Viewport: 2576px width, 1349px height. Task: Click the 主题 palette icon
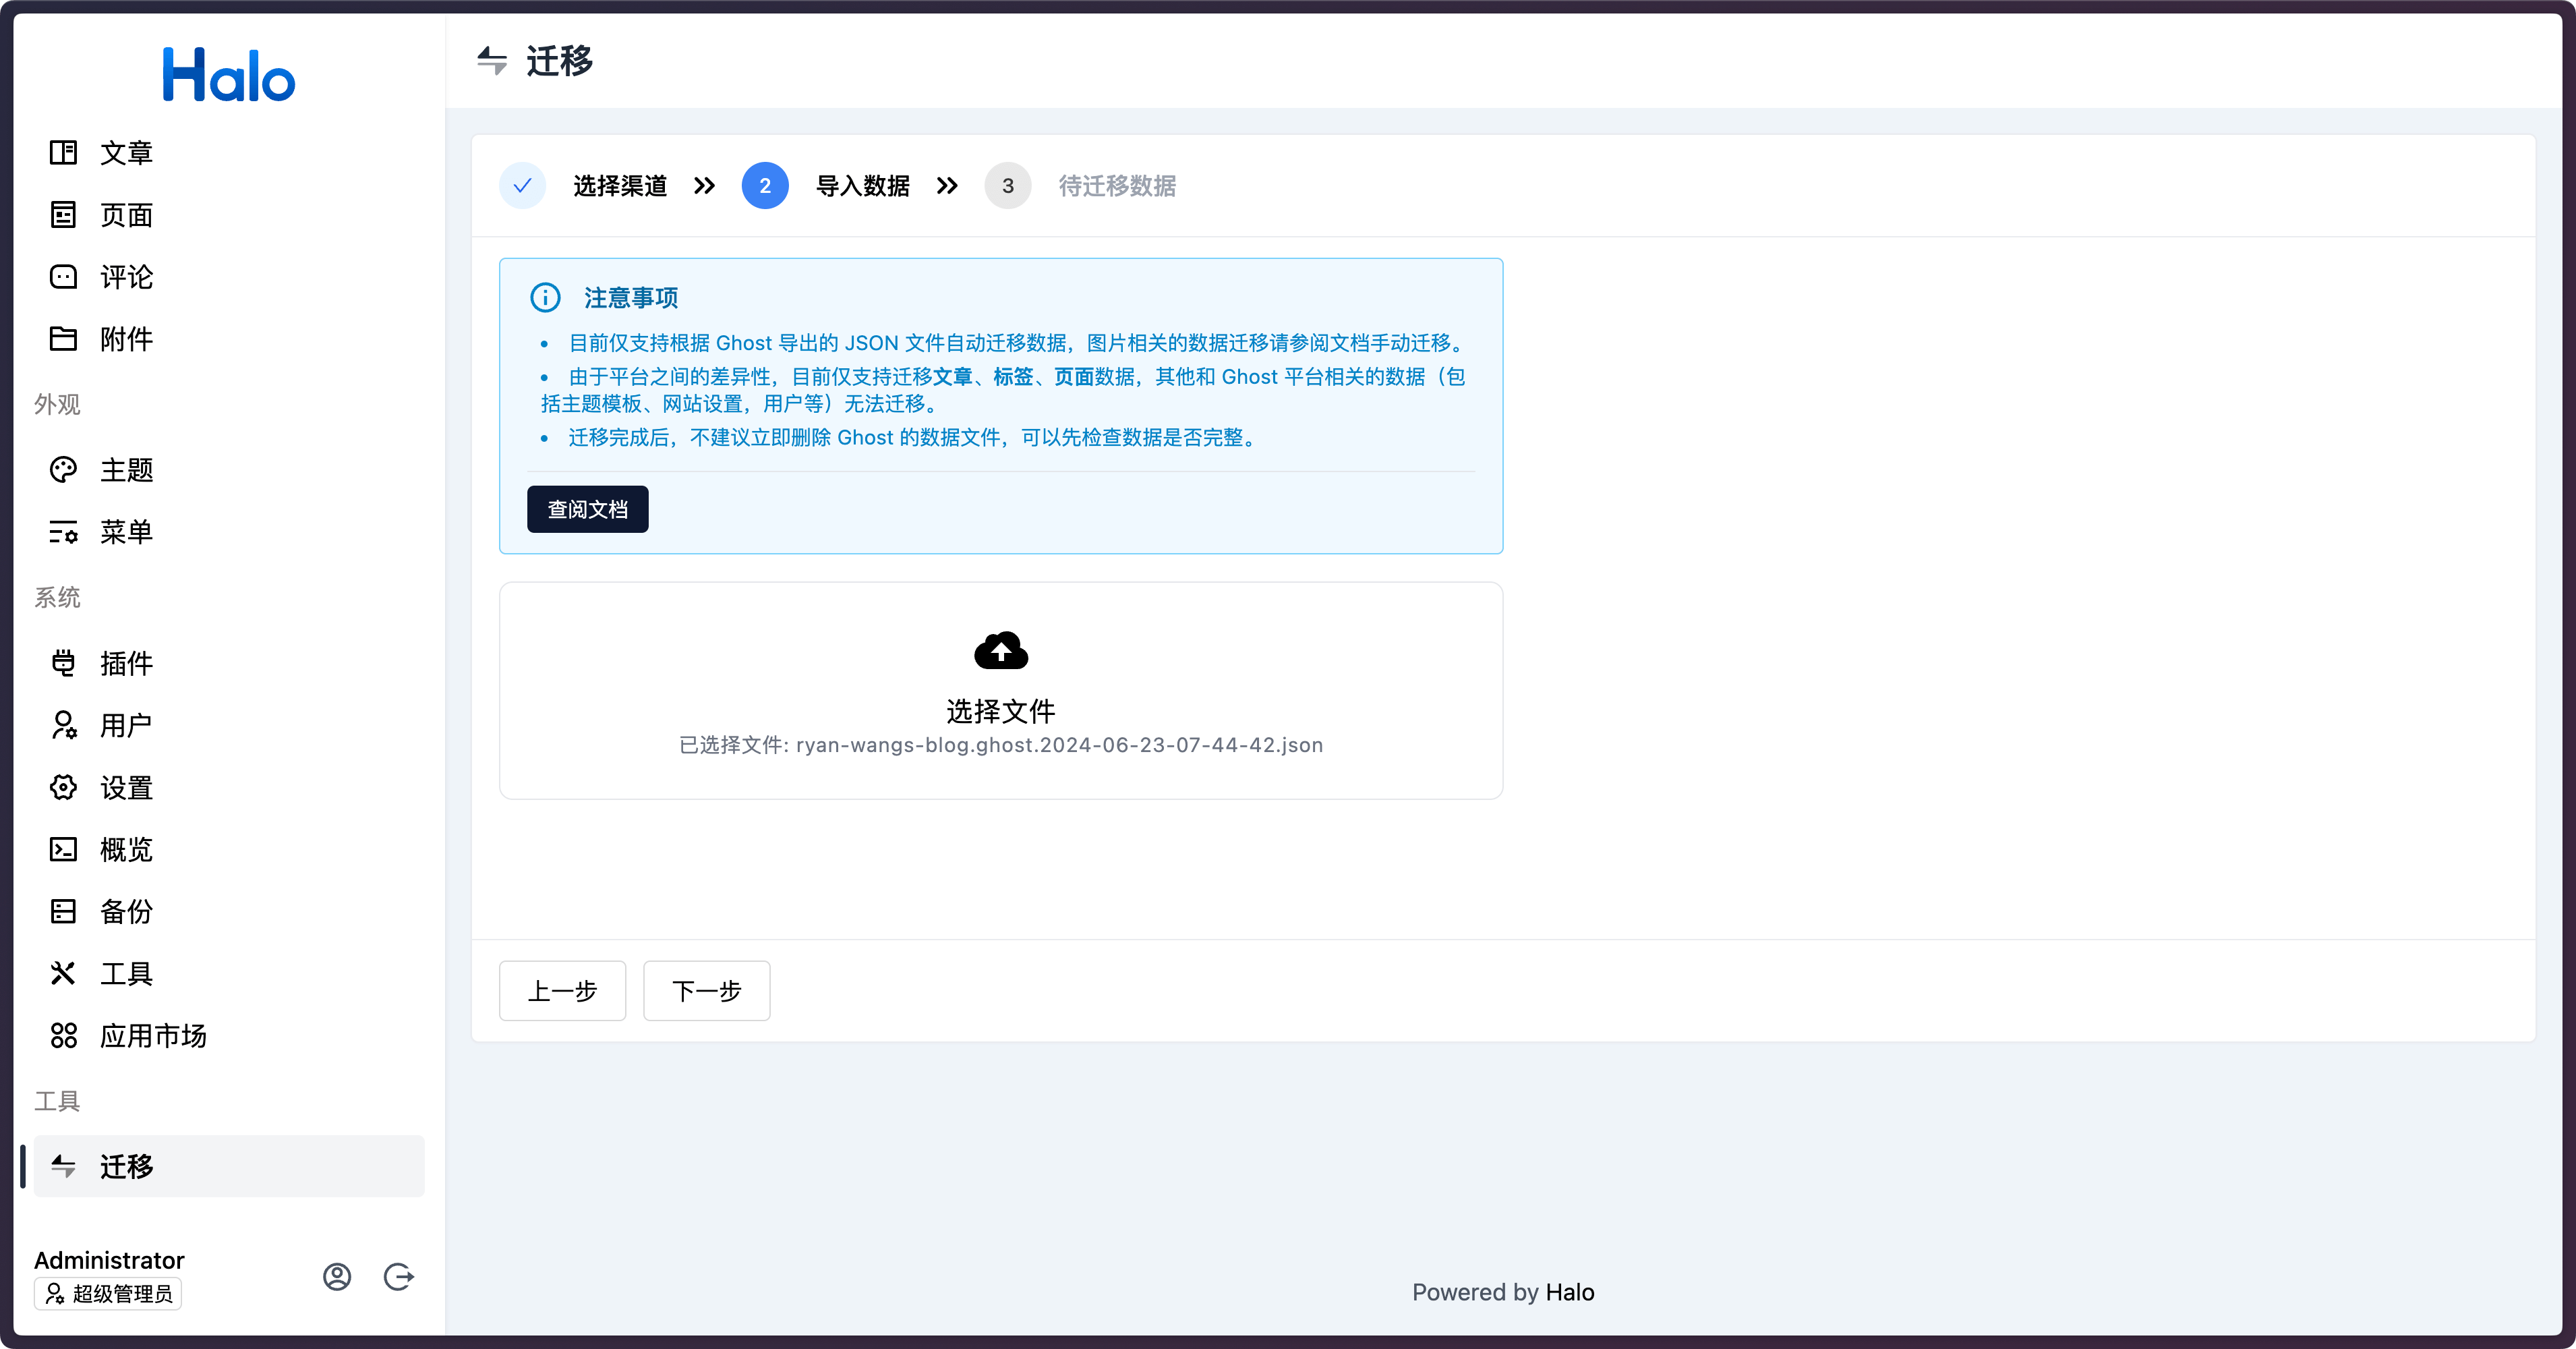pos(63,470)
